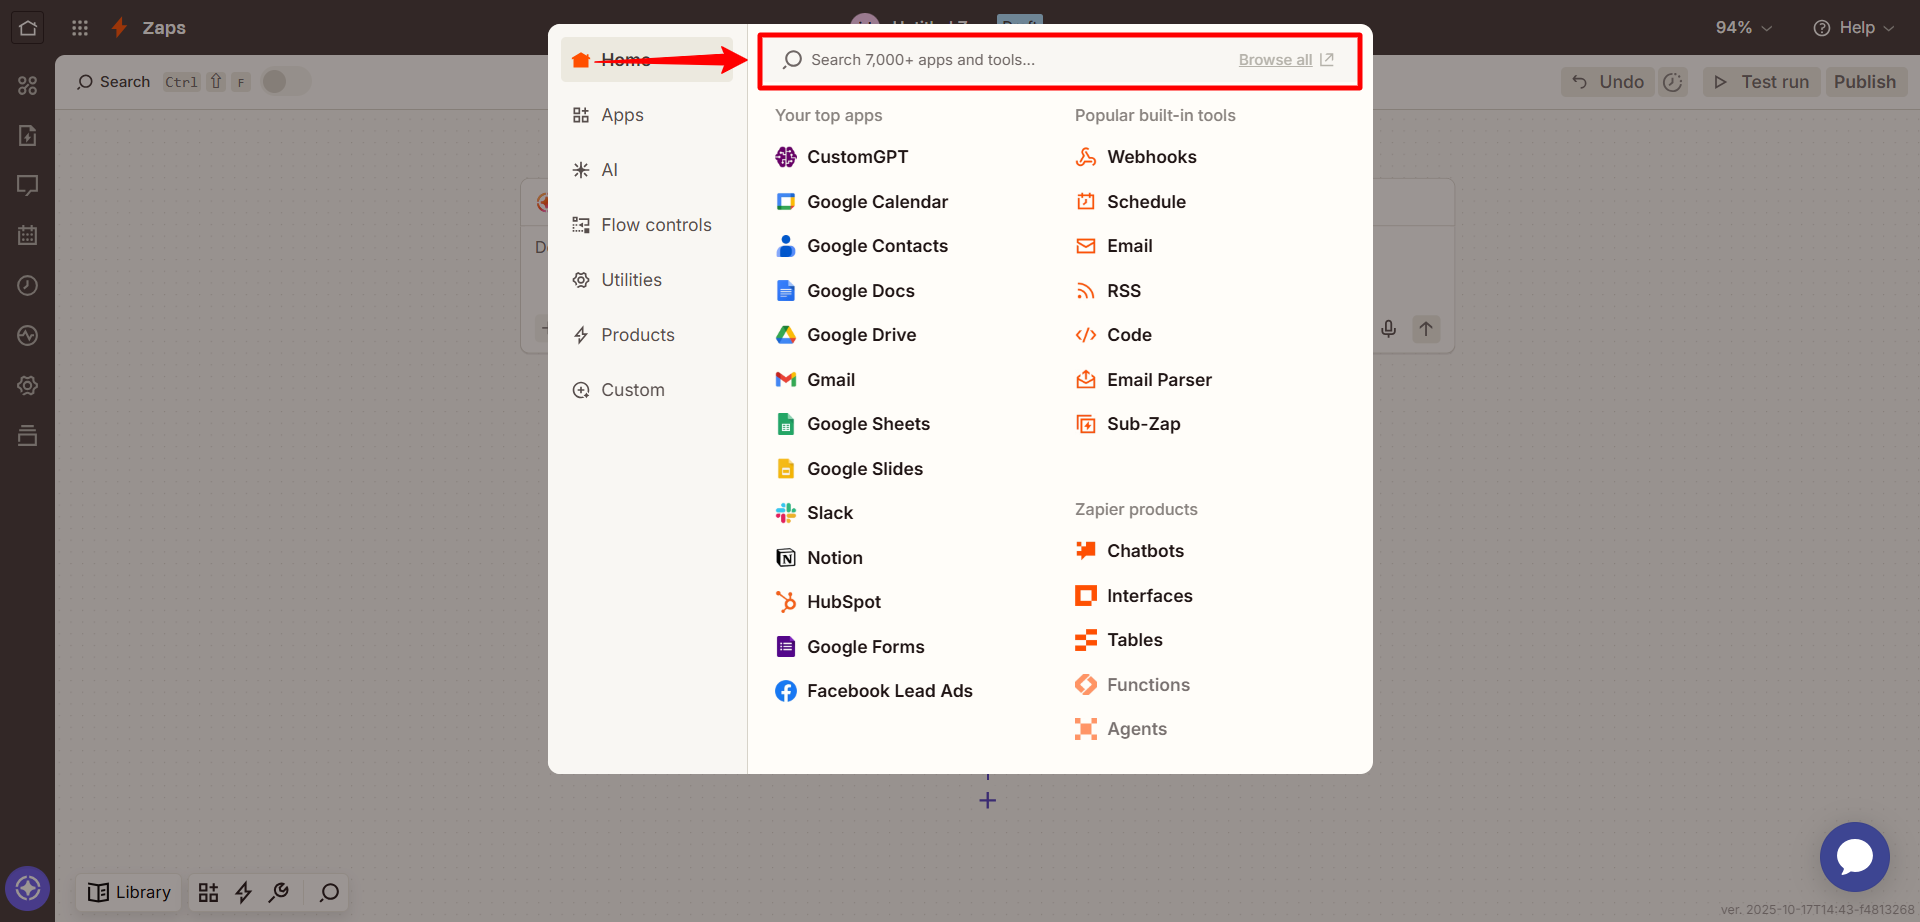Screen dimensions: 1920x922
Task: Choose Google Drive app
Action: tap(846, 335)
